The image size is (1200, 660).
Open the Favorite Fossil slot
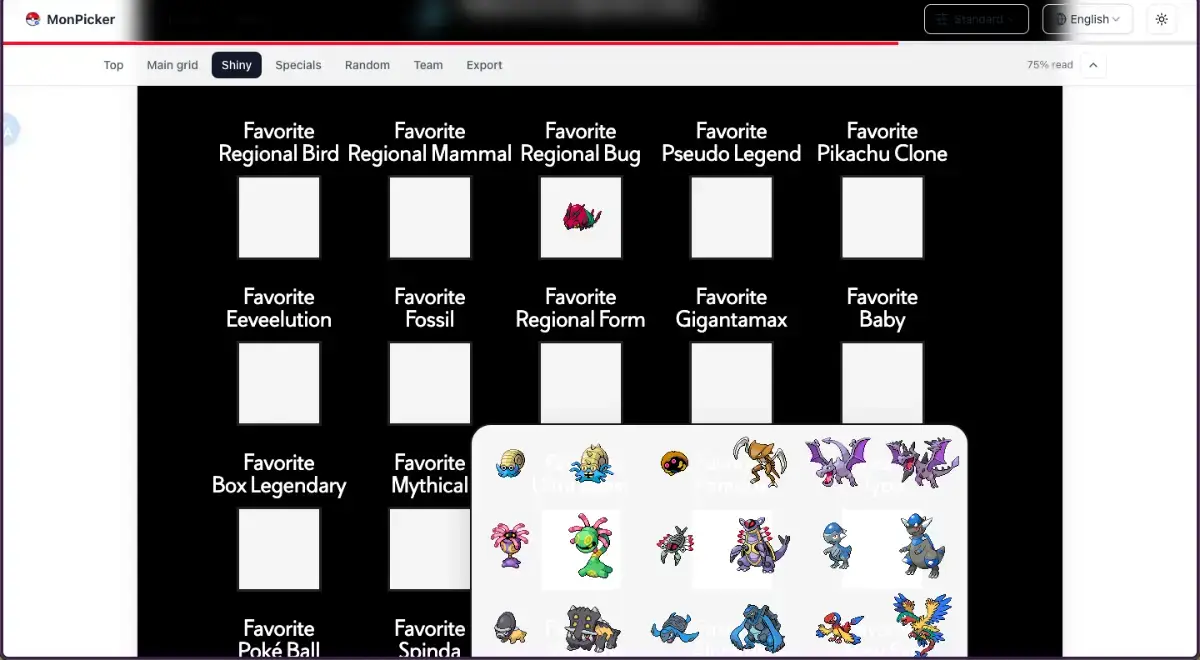[x=430, y=384]
